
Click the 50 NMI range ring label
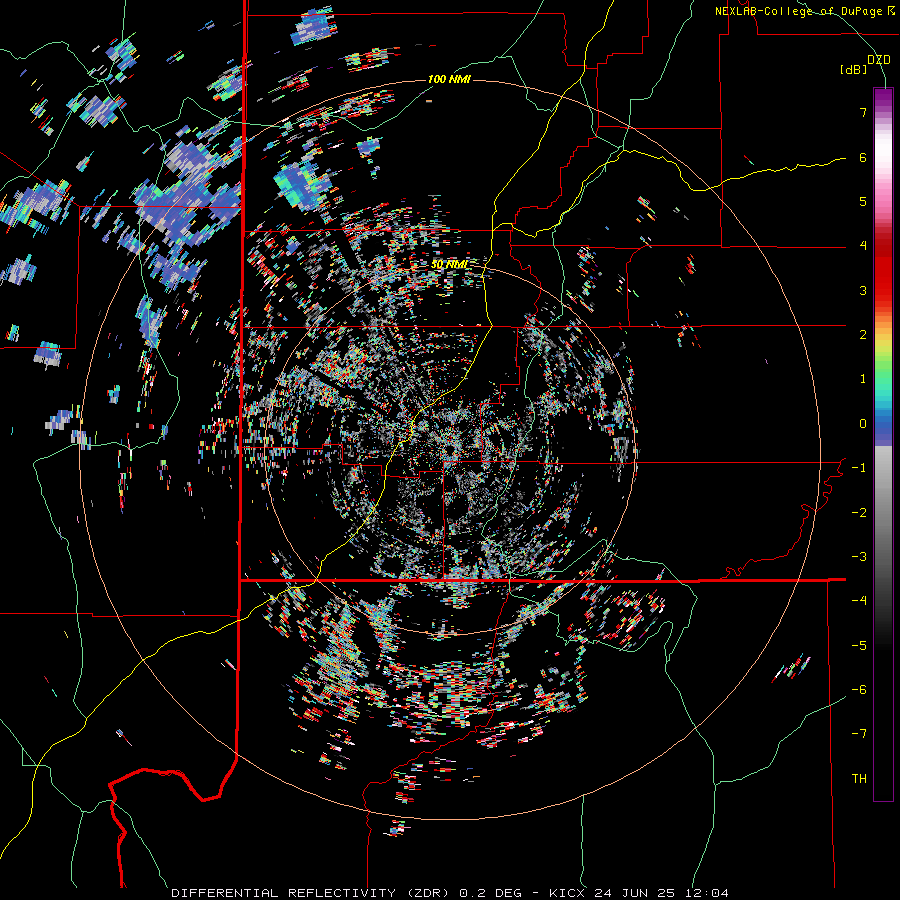pyautogui.click(x=449, y=264)
